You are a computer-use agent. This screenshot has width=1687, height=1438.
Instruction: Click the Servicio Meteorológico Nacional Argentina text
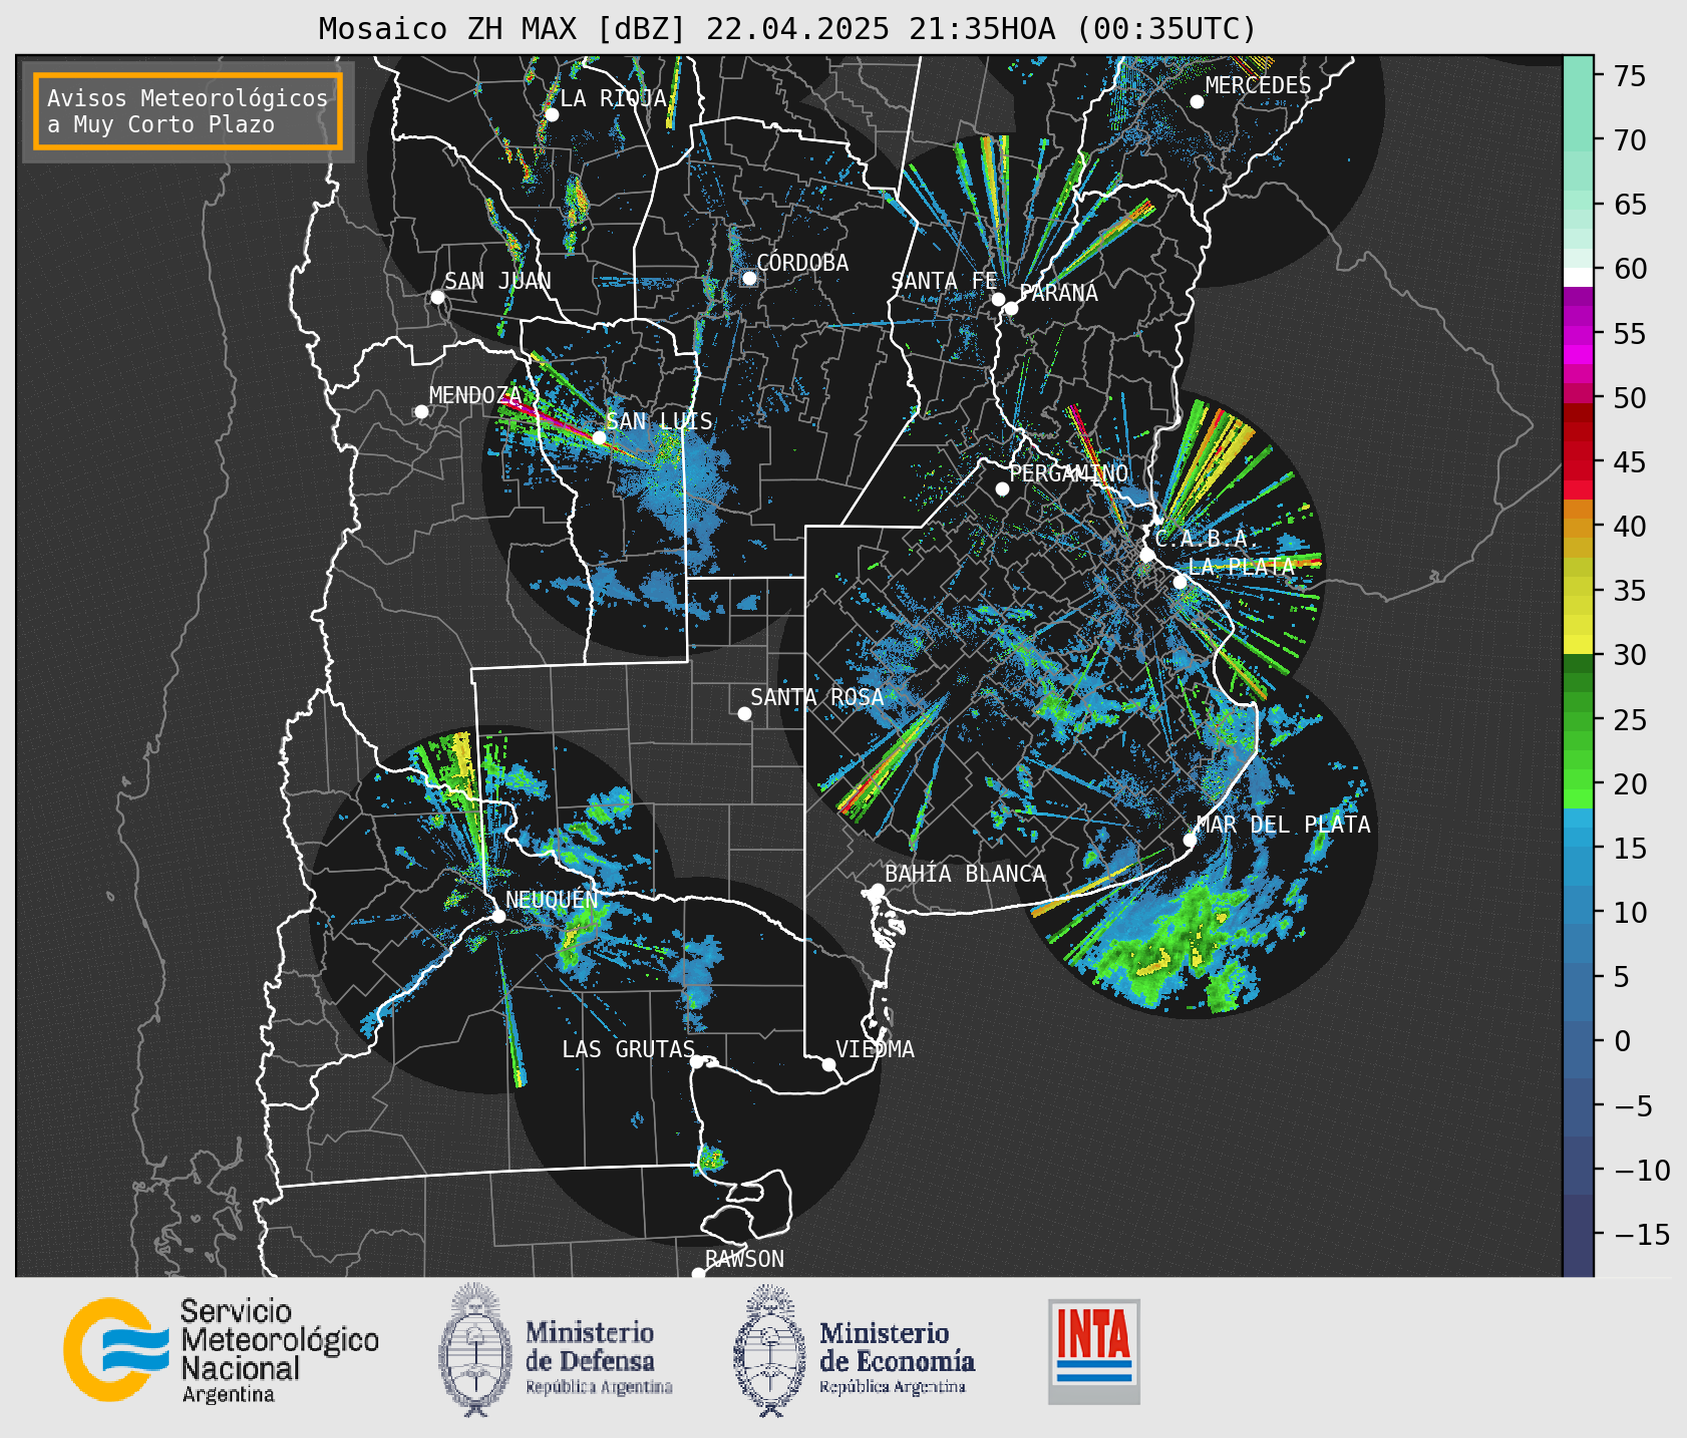pyautogui.click(x=279, y=1351)
